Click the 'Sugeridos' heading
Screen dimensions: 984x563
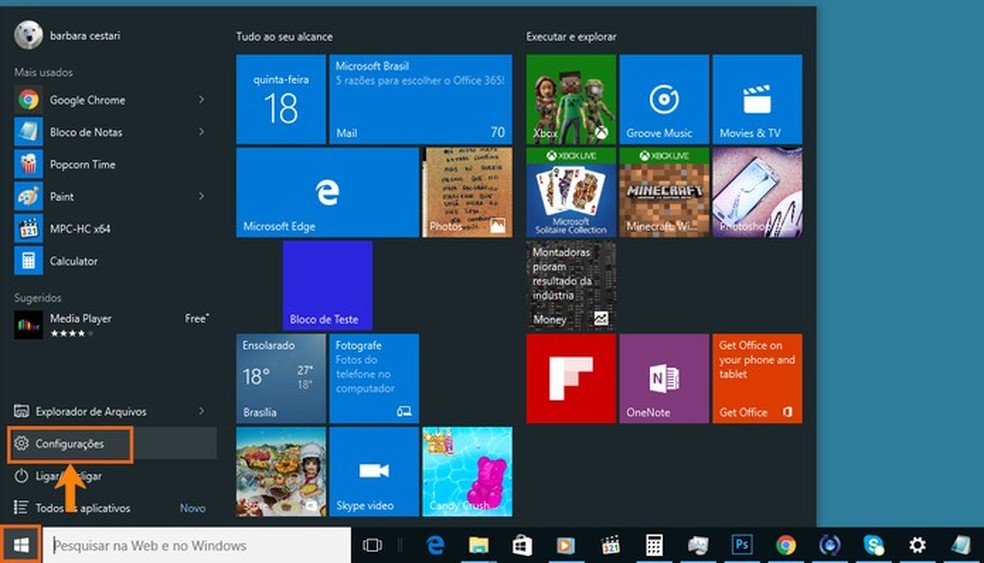38,298
